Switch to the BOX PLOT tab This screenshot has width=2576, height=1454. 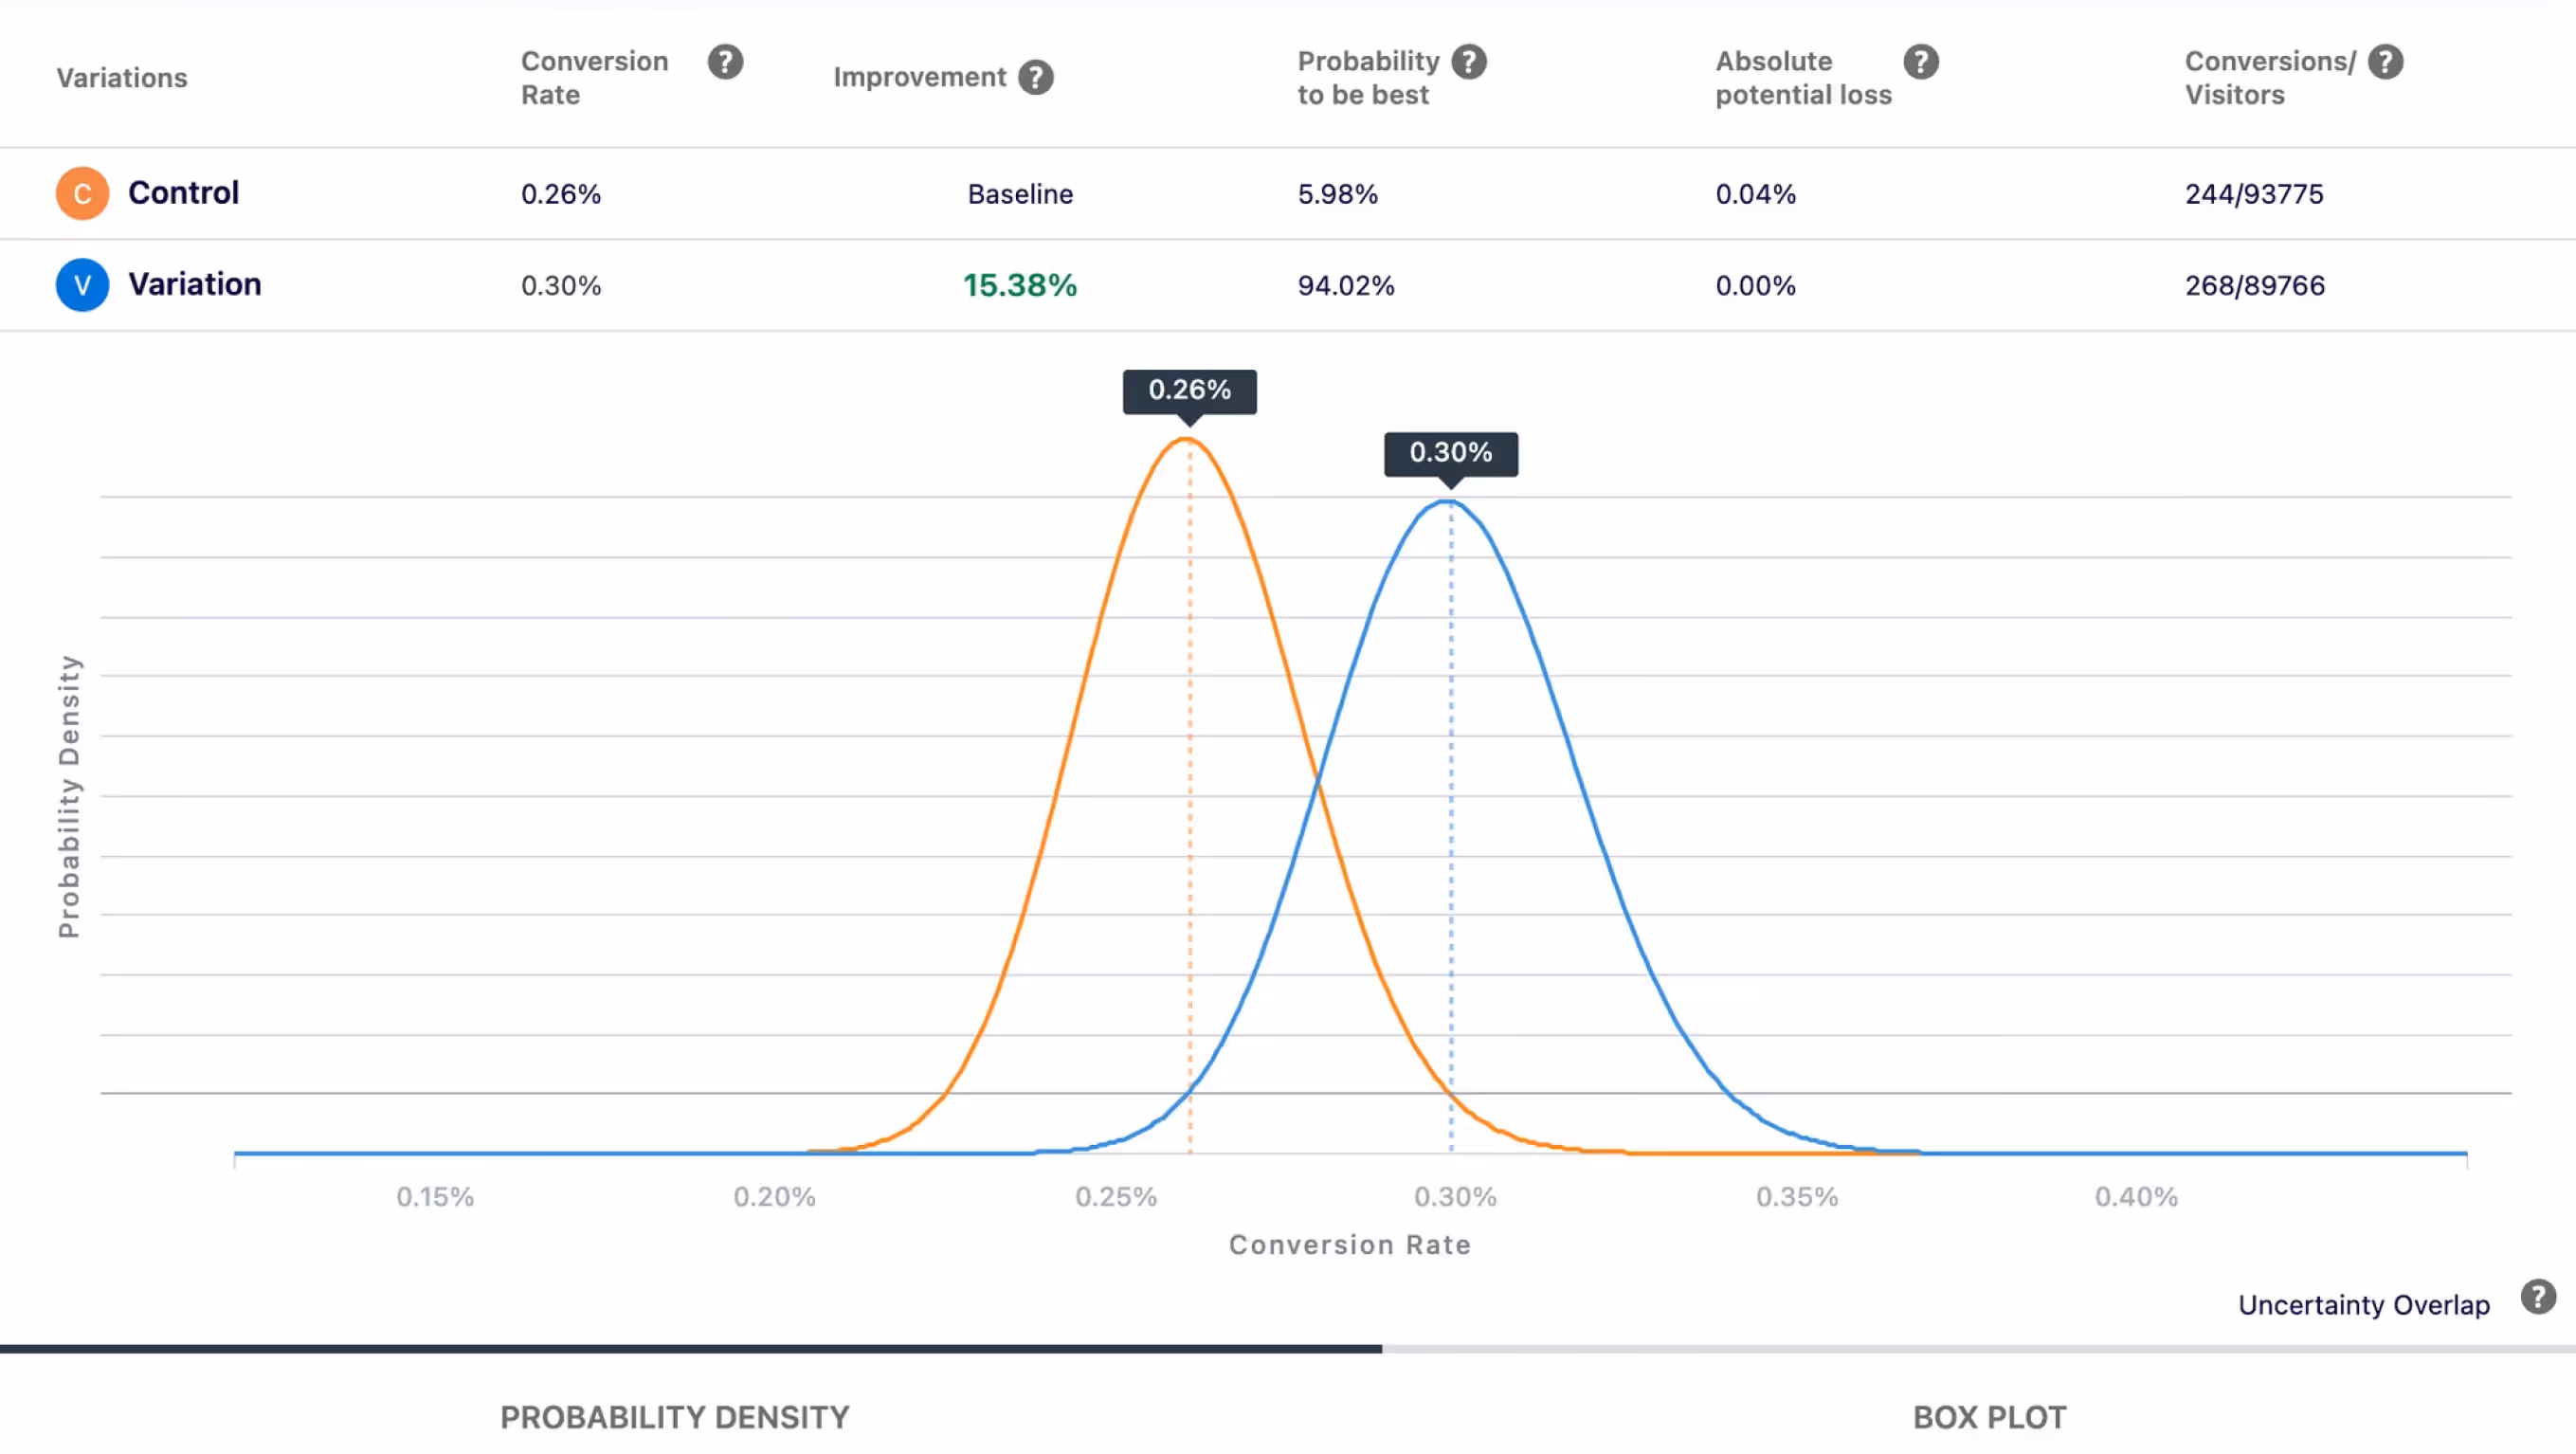[1988, 1417]
